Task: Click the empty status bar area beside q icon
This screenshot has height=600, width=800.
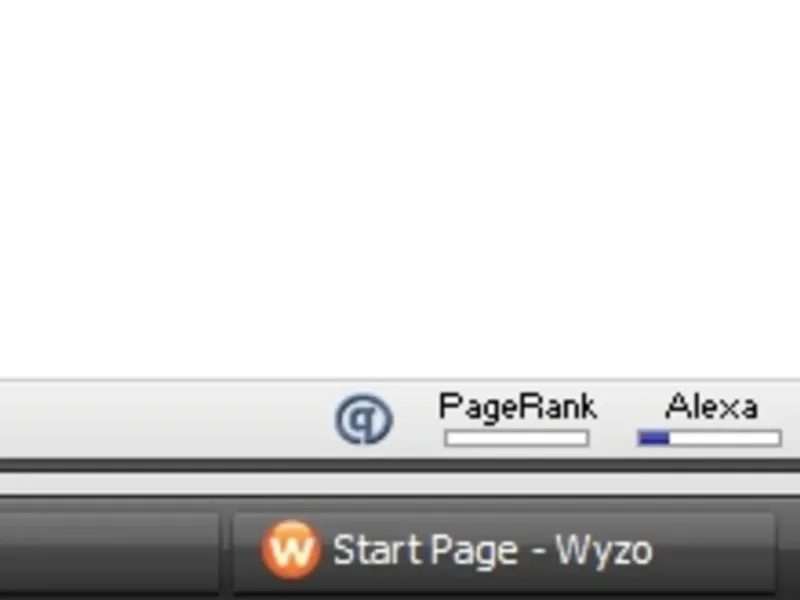Action: 163,419
